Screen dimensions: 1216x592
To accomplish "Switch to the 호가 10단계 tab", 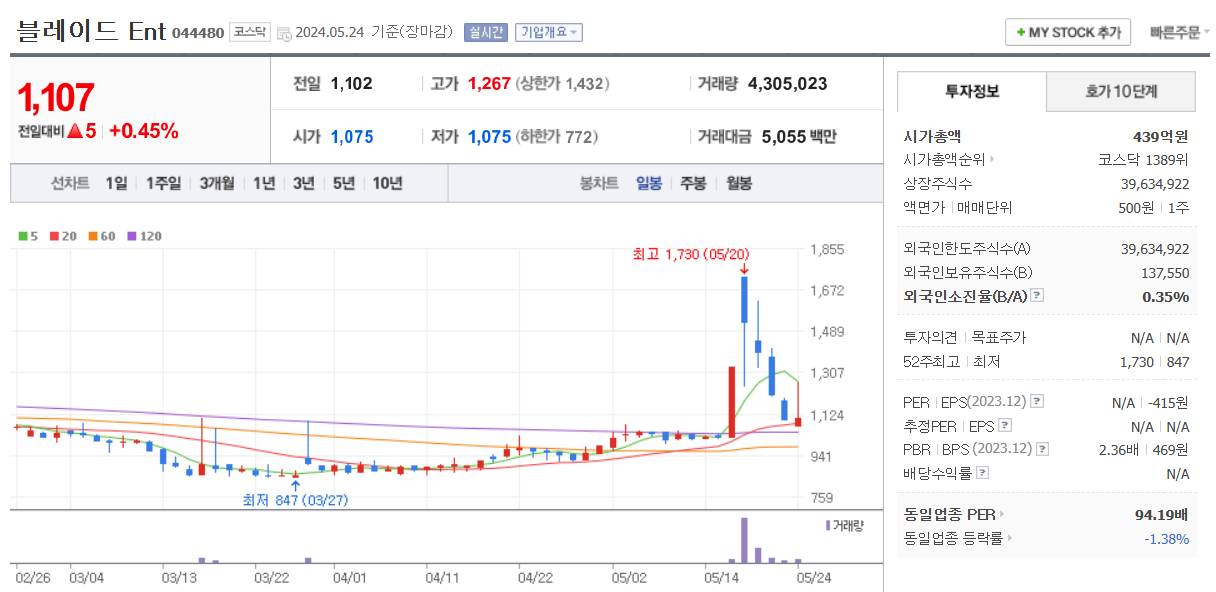I will [x=1120, y=91].
